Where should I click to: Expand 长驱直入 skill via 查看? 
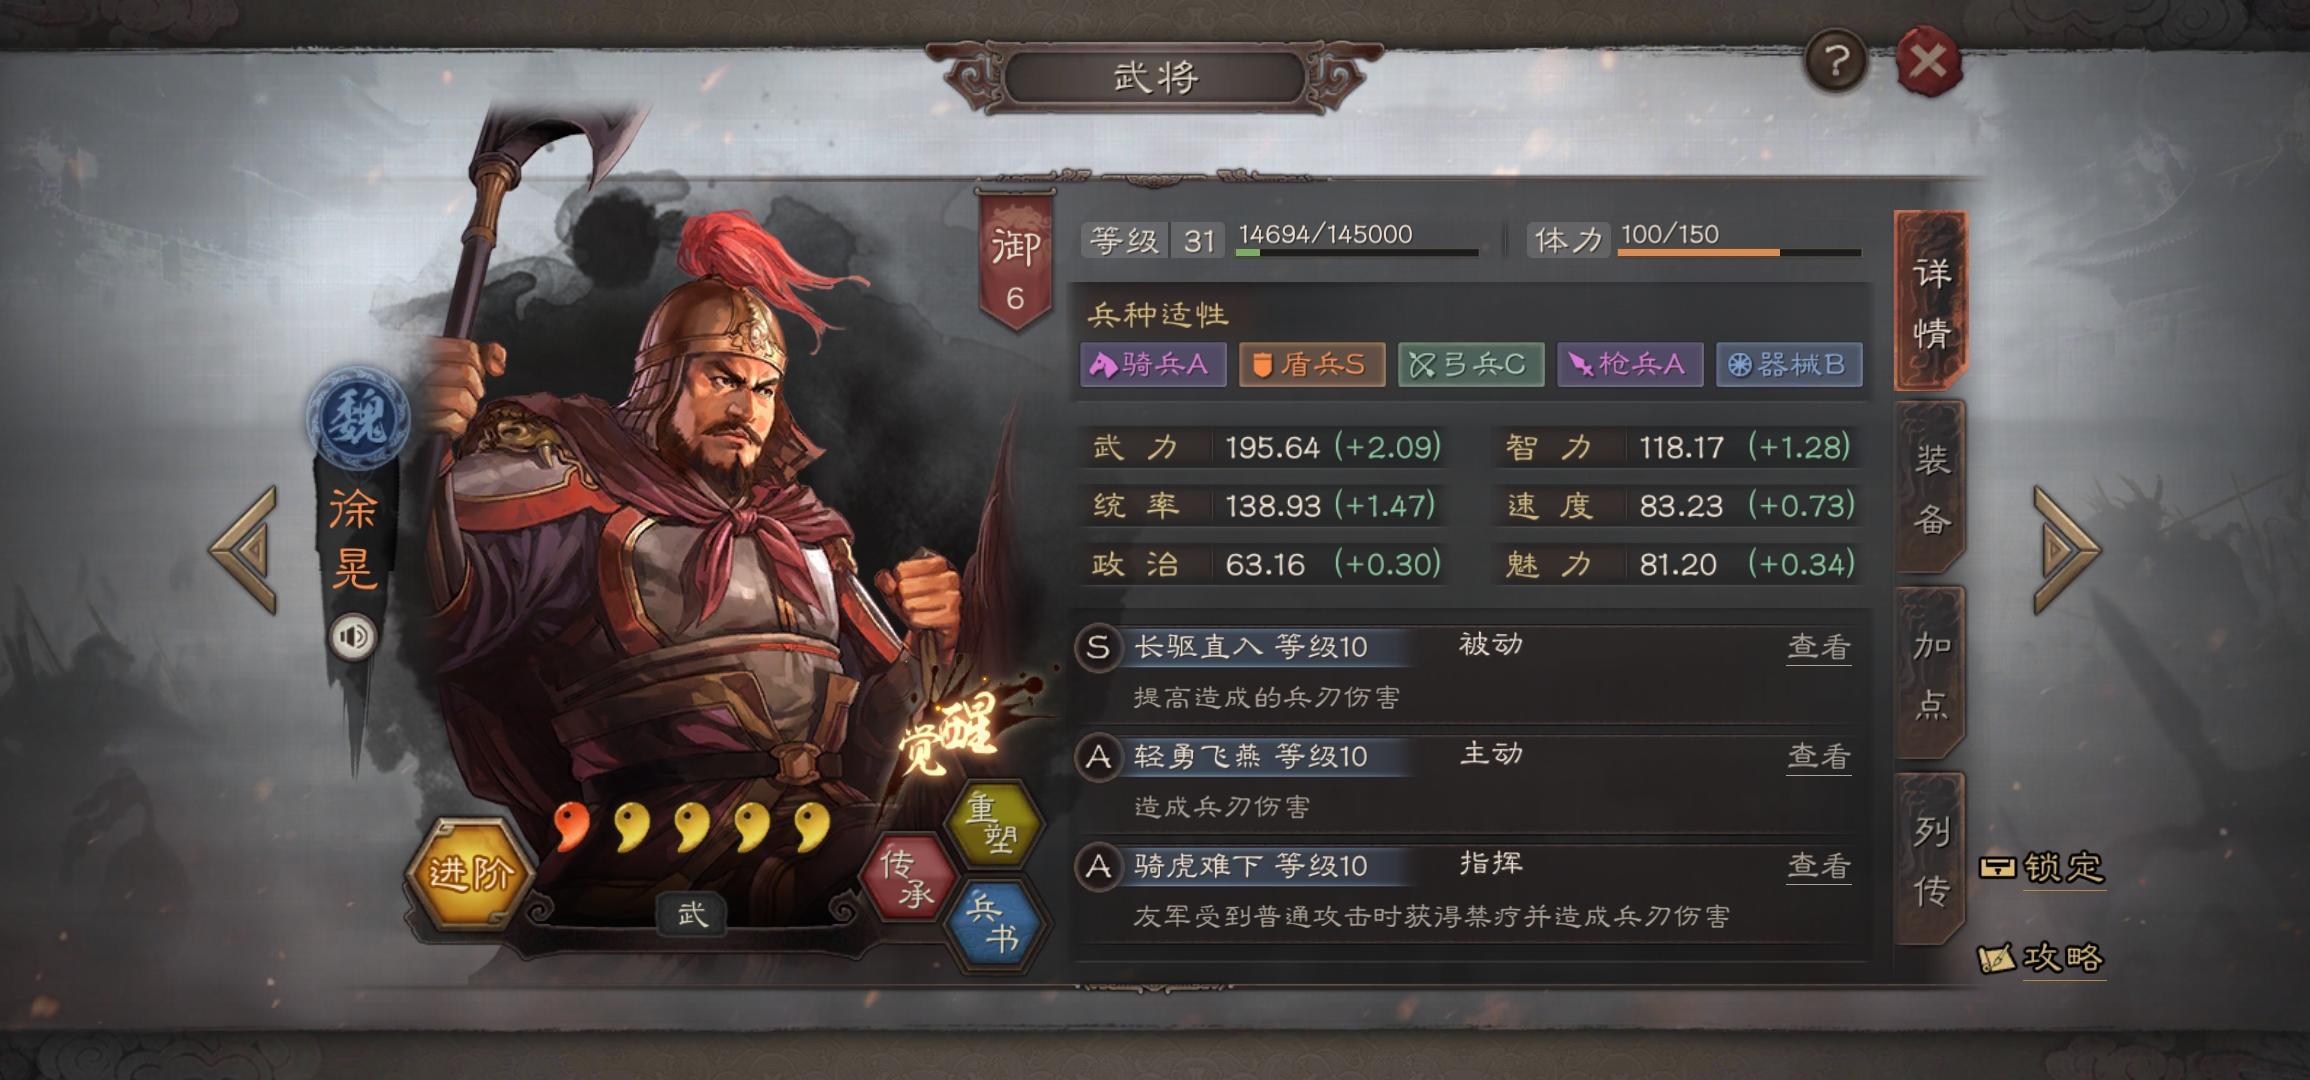tap(1818, 647)
